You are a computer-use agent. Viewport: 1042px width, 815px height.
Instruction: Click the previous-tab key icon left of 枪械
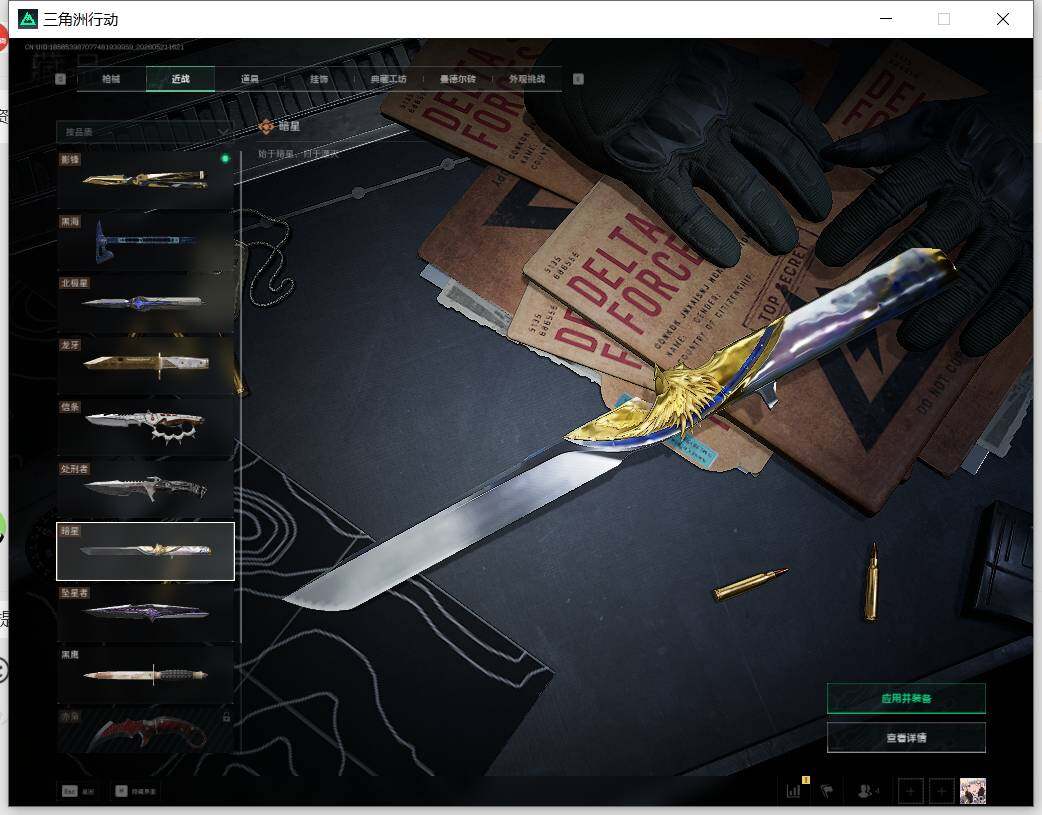coord(60,79)
